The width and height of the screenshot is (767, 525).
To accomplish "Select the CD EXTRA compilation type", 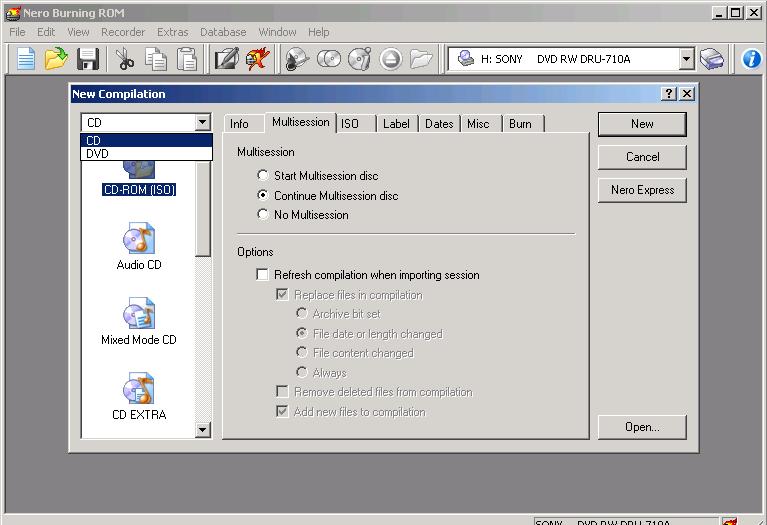I will [x=139, y=396].
